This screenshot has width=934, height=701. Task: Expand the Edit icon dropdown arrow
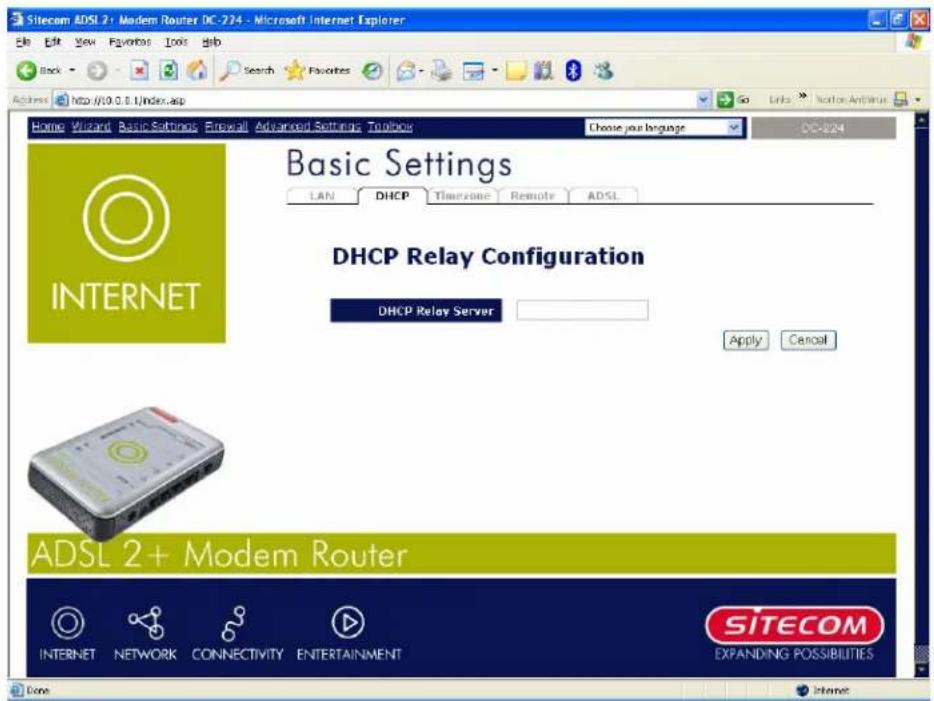point(494,71)
